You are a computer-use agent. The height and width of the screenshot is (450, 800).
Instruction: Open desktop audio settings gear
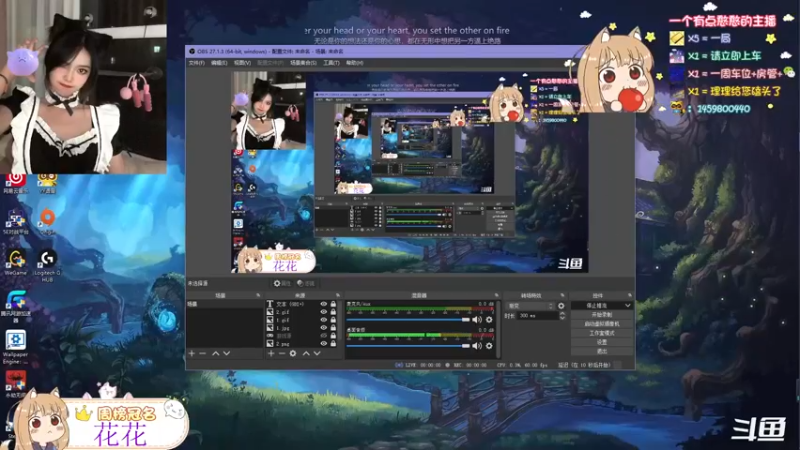[489, 345]
